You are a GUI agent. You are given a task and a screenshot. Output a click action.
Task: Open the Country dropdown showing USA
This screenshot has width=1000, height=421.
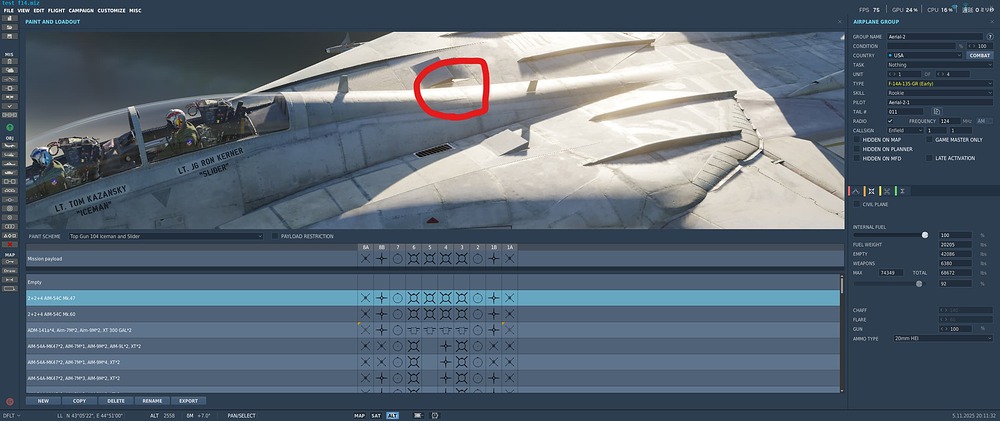coord(925,55)
